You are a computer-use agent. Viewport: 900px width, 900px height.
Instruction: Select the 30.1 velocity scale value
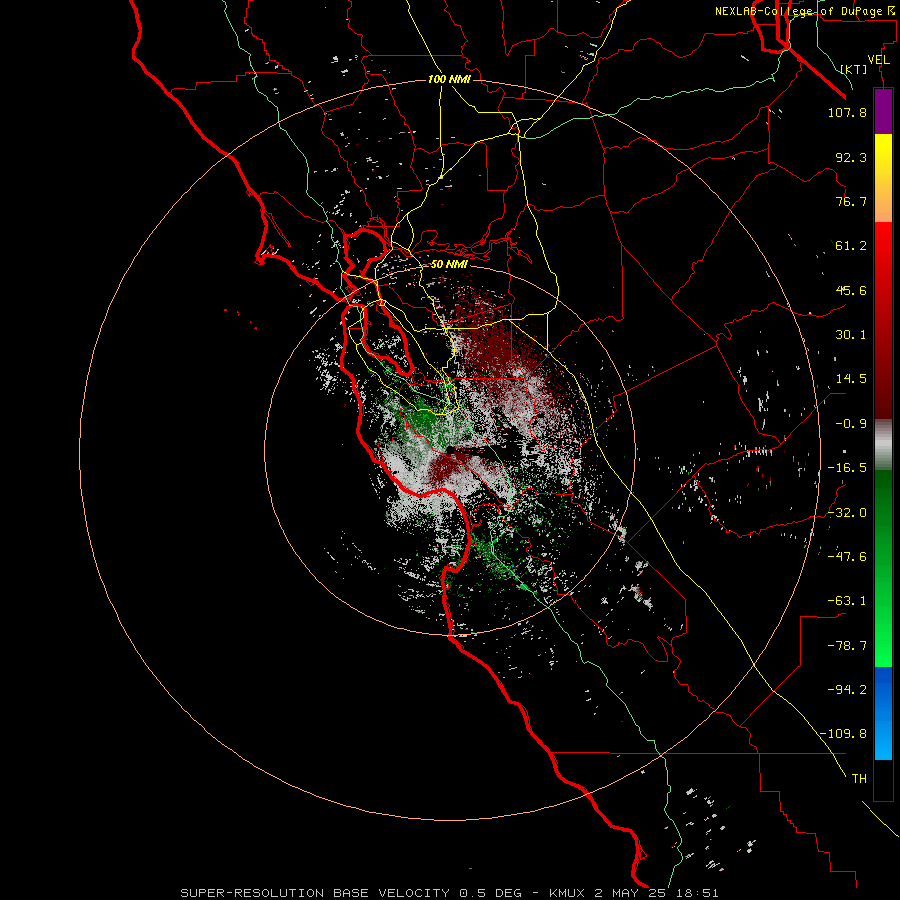[x=851, y=335]
